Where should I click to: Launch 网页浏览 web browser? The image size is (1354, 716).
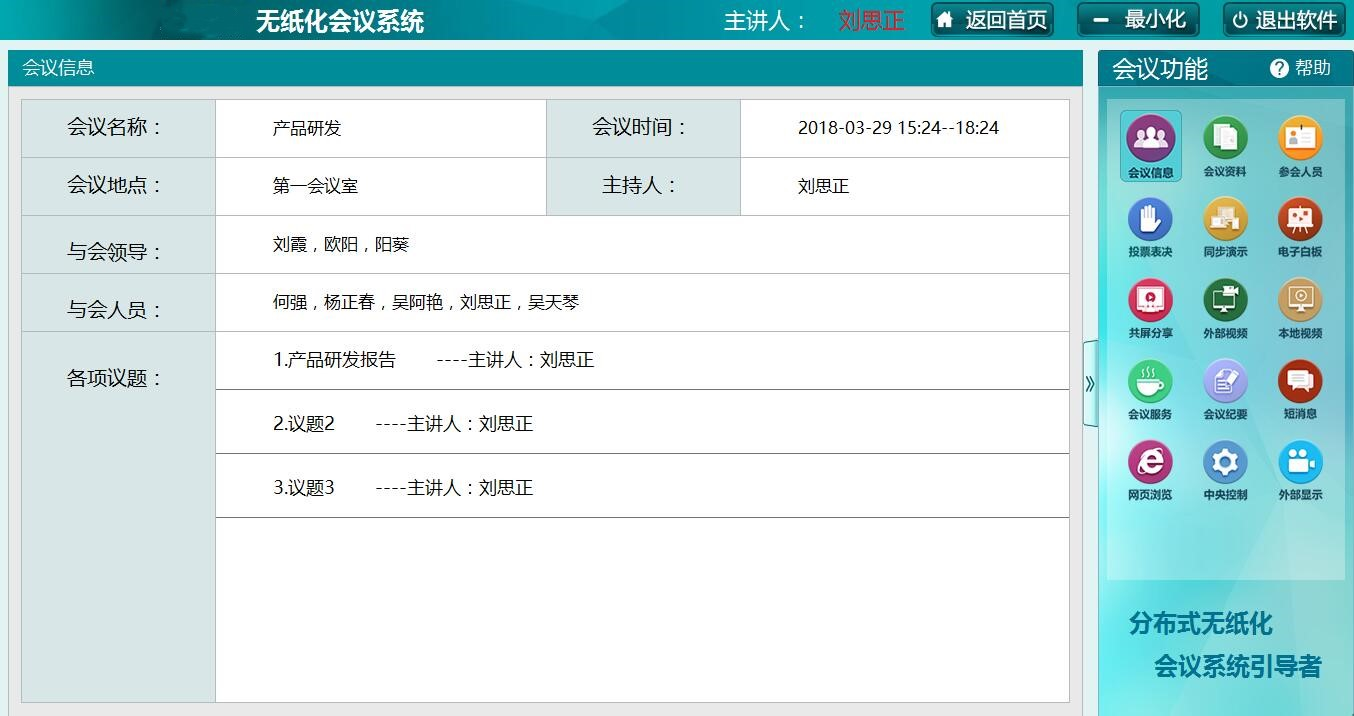1150,469
